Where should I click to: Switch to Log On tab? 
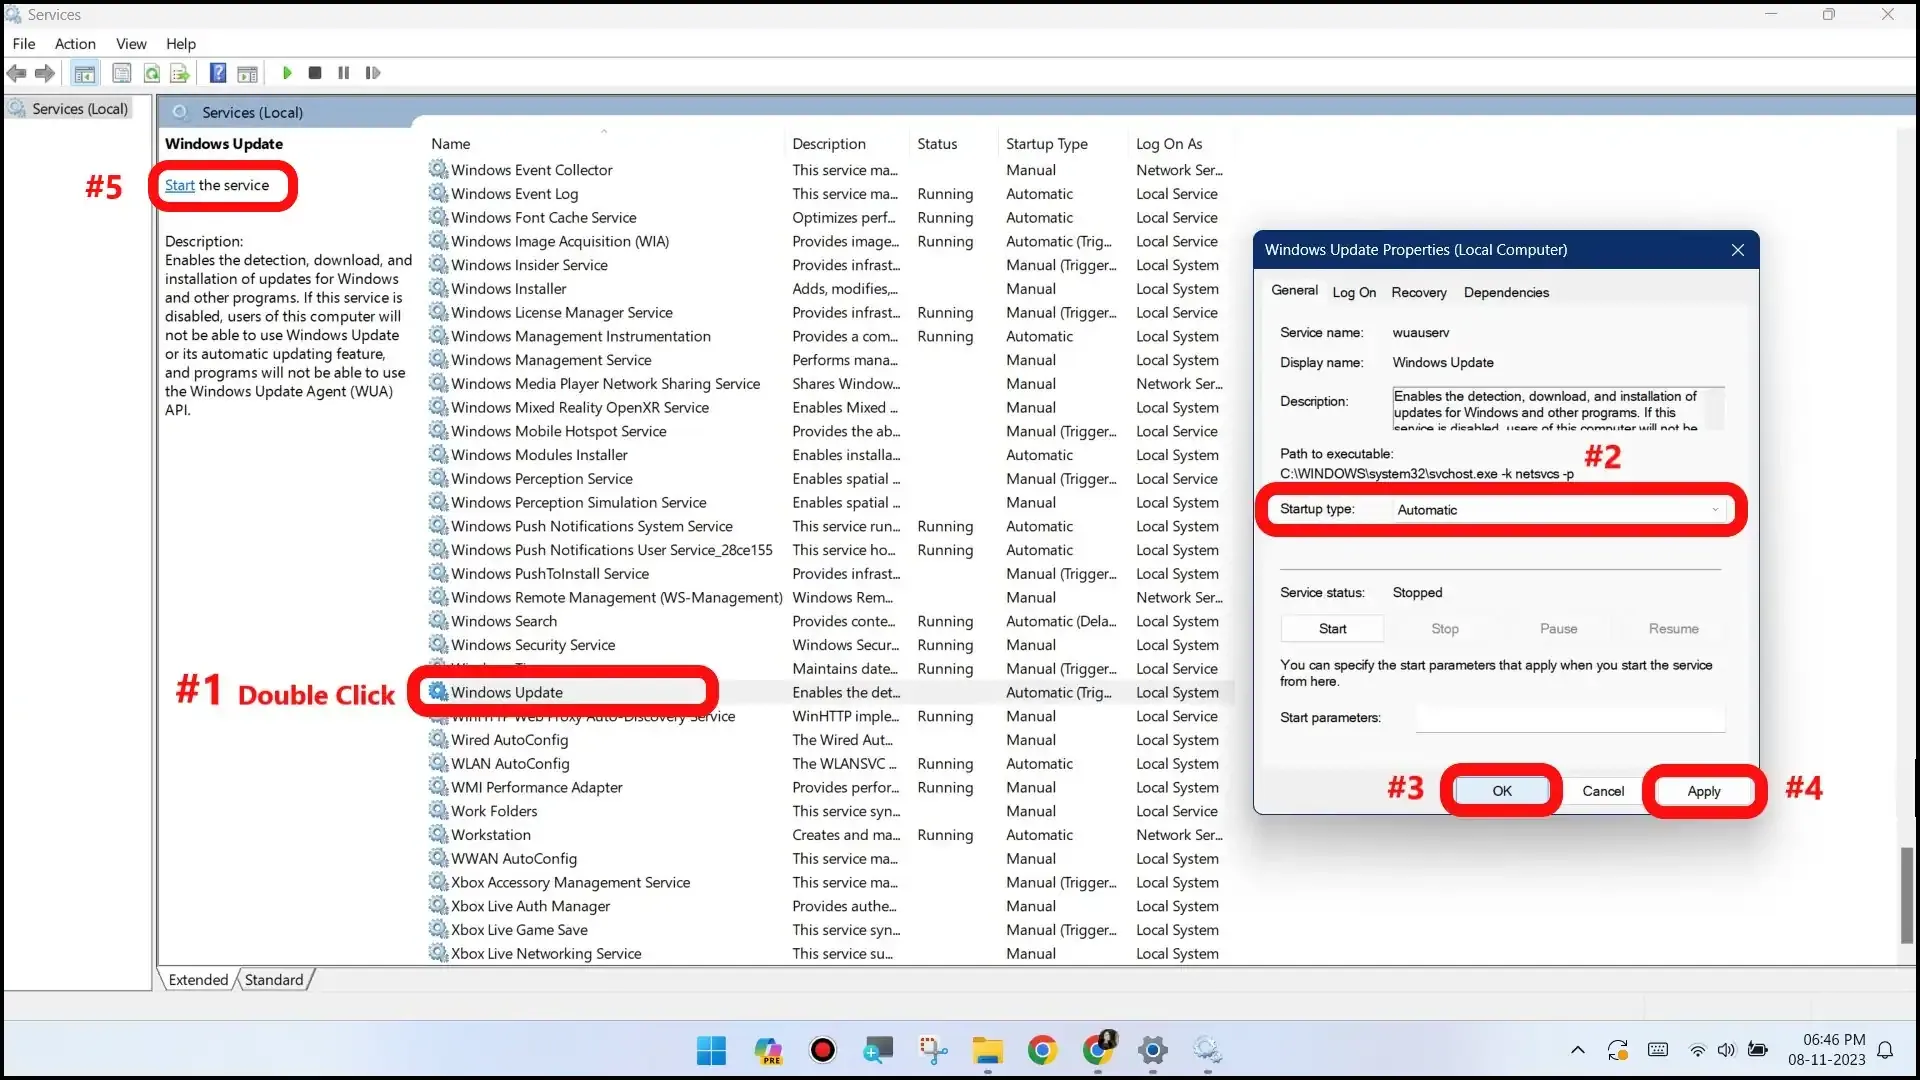point(1353,291)
